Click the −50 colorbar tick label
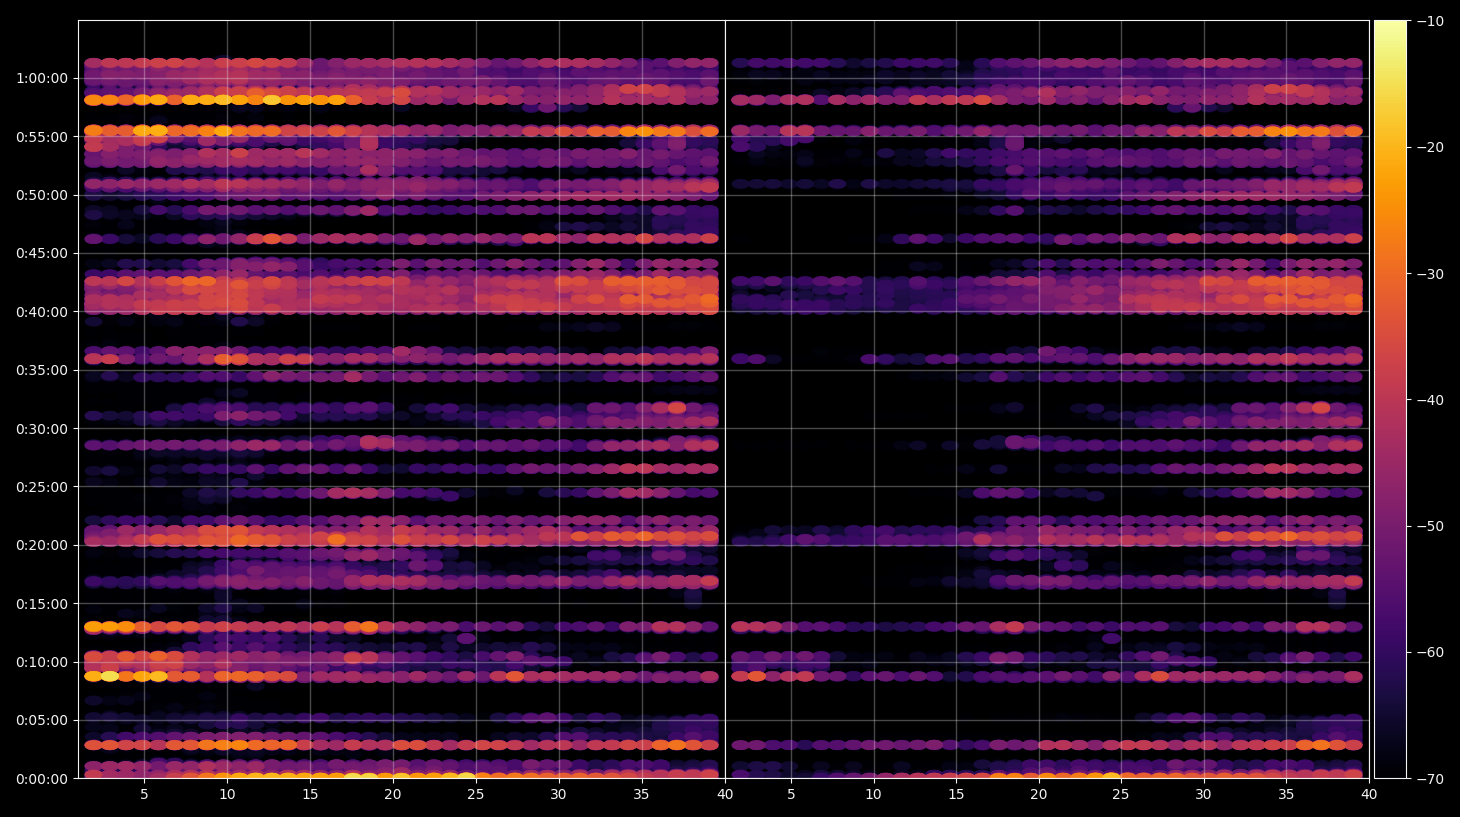This screenshot has width=1460, height=817. pyautogui.click(x=1431, y=526)
